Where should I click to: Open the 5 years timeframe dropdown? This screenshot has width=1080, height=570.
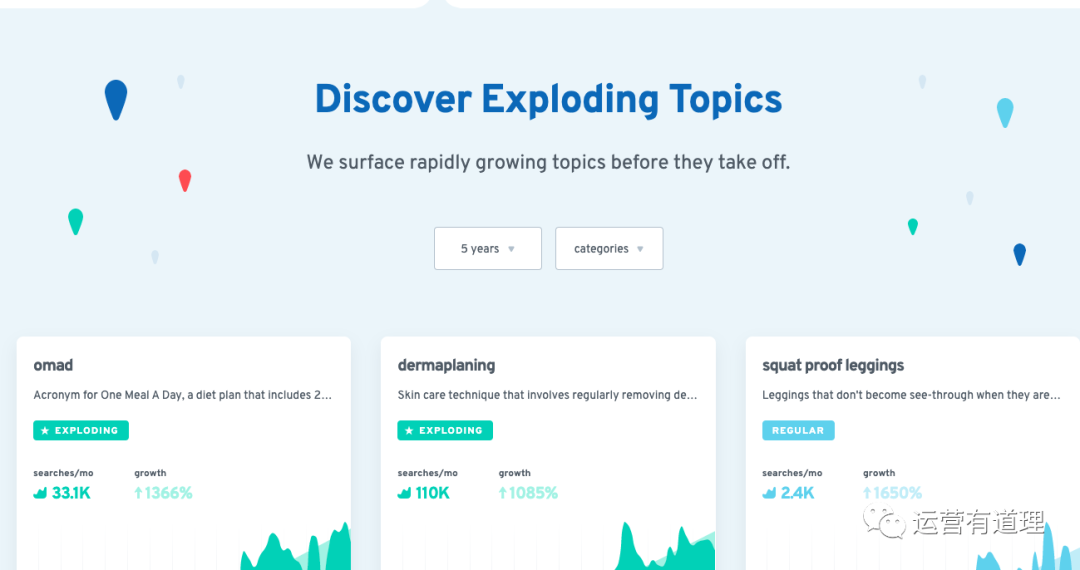tap(488, 249)
